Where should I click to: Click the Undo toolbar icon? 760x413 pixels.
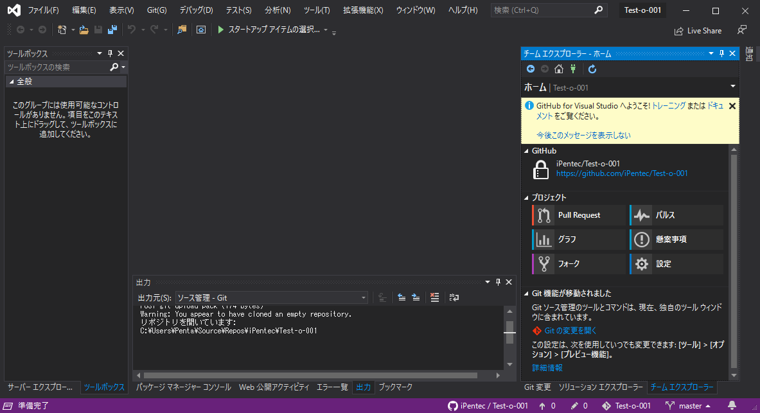[x=131, y=30]
